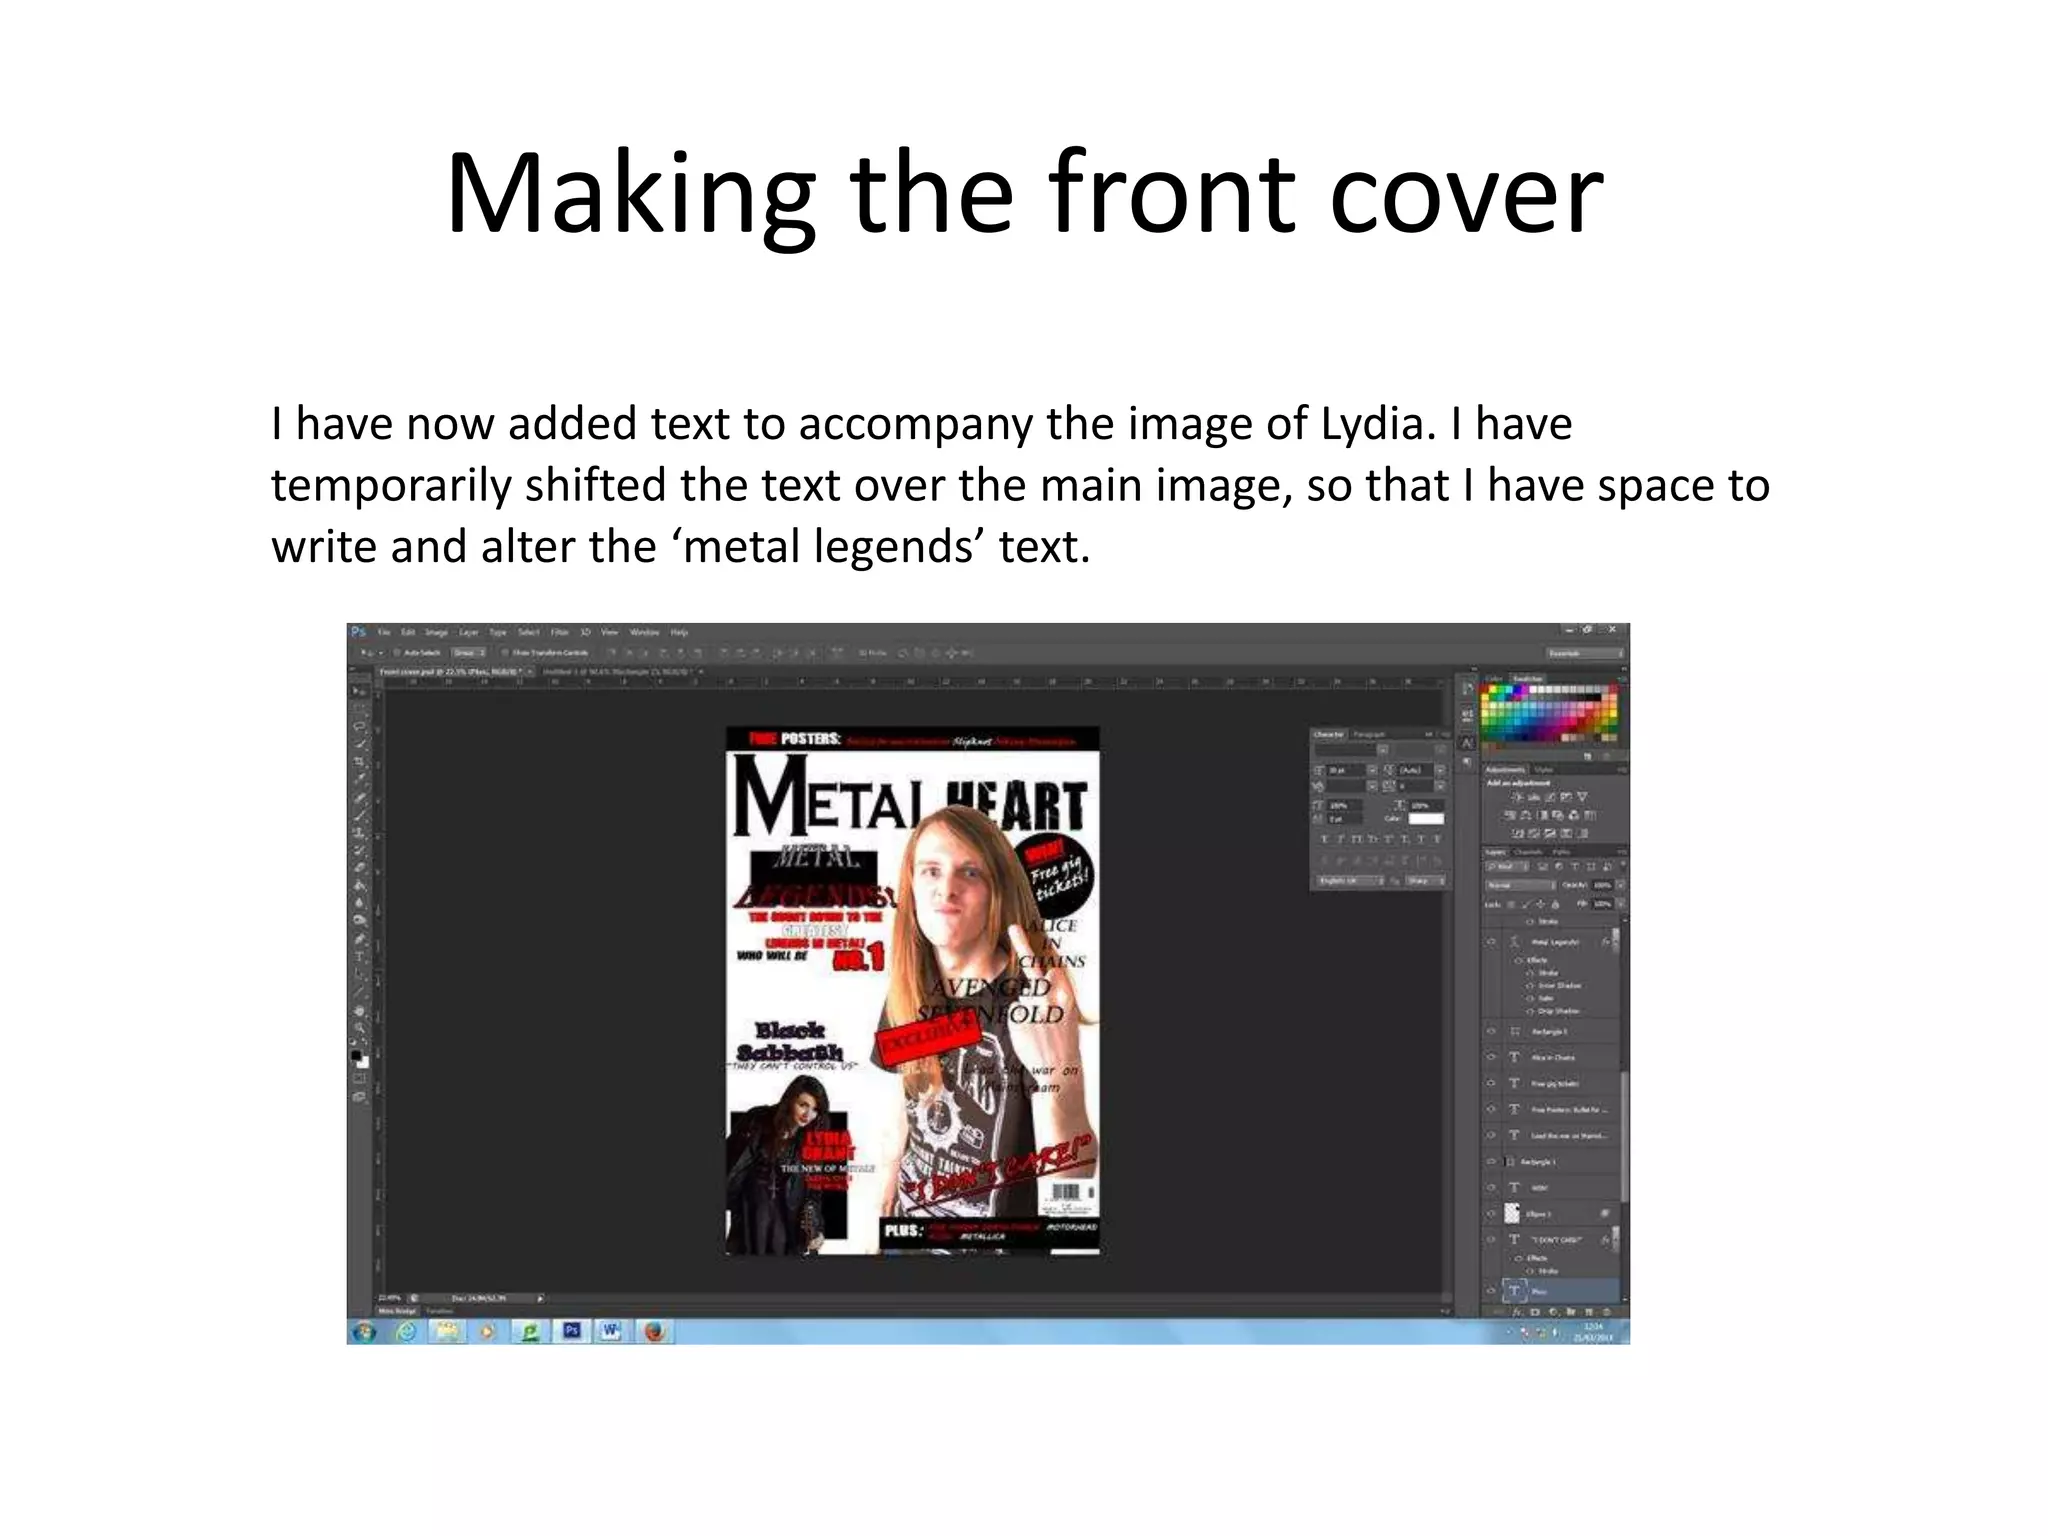Open Firefox from the Windows taskbar
The height and width of the screenshot is (1536, 2048).
[x=654, y=1331]
